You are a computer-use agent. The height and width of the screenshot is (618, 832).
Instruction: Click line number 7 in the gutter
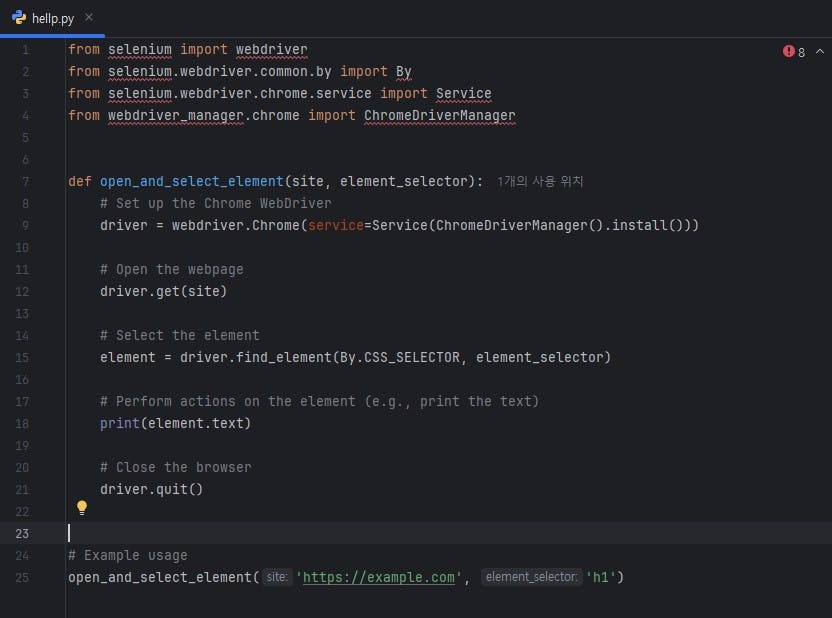tap(25, 181)
